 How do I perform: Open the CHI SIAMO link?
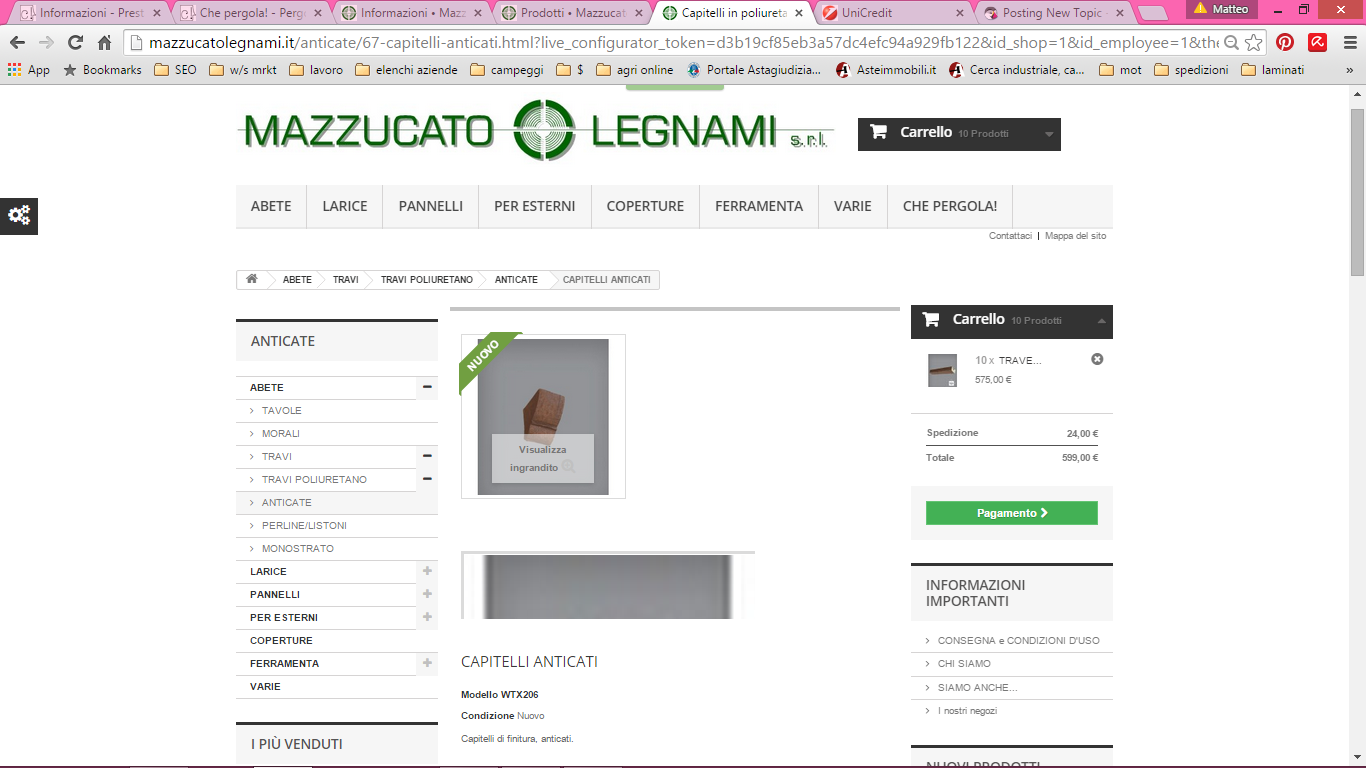pyautogui.click(x=964, y=664)
